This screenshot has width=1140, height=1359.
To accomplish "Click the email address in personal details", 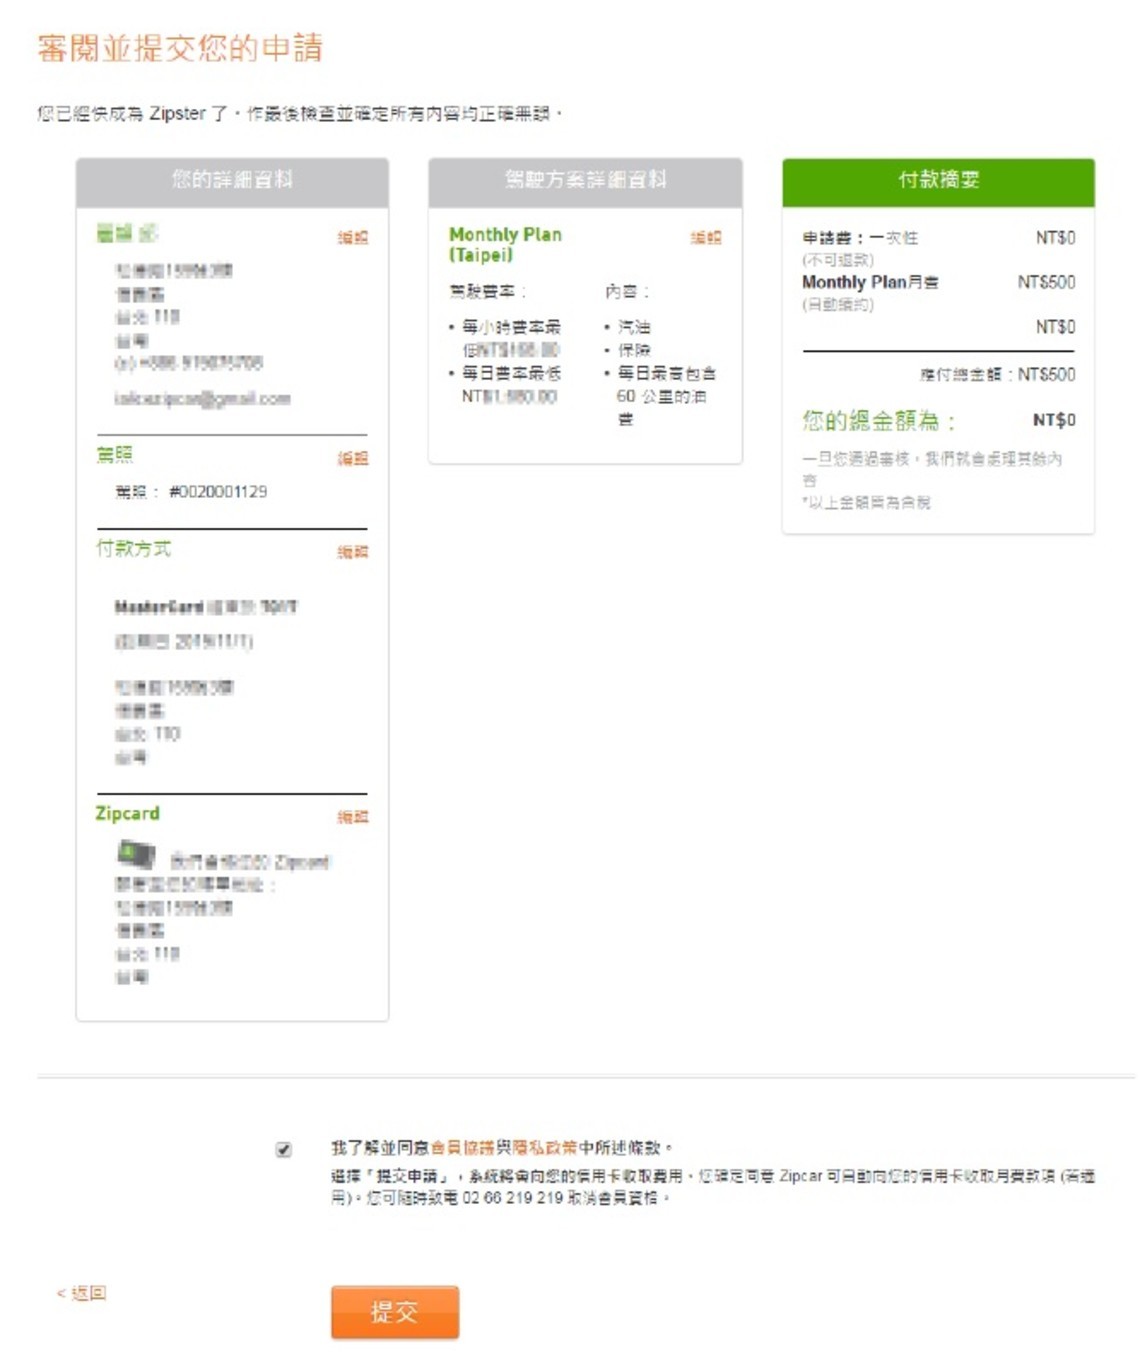I will tap(203, 398).
